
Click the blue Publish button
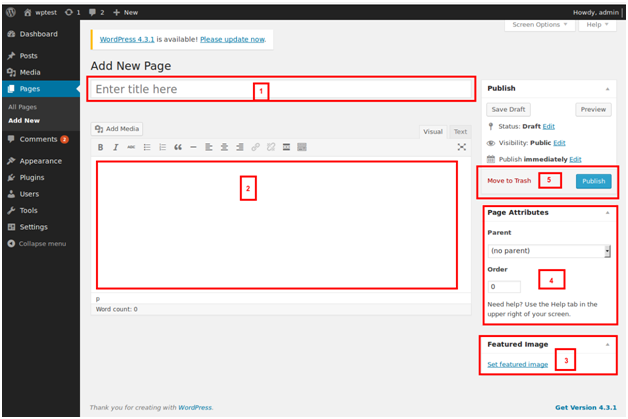point(594,181)
